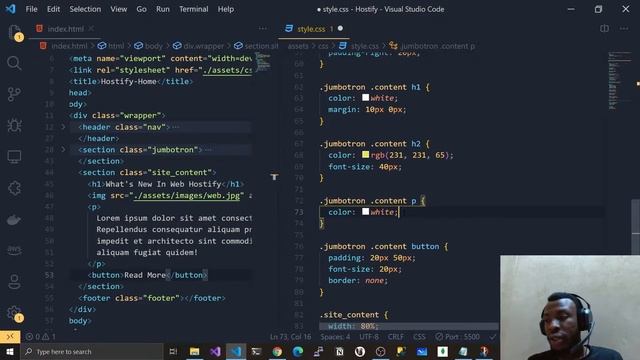Image resolution: width=640 pixels, height=360 pixels.
Task: Click Ln 73, Col 16 status item
Action: [290, 337]
